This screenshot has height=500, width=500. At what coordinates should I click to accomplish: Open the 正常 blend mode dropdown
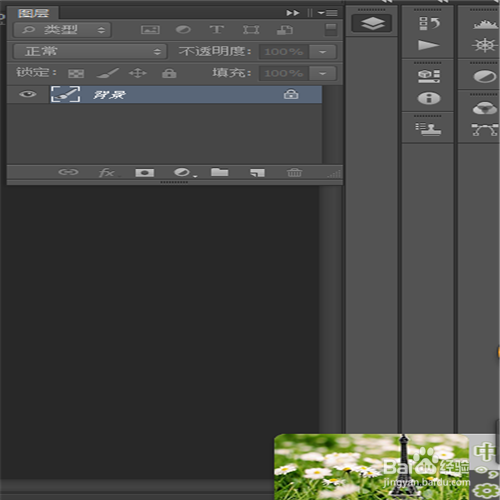click(90, 52)
